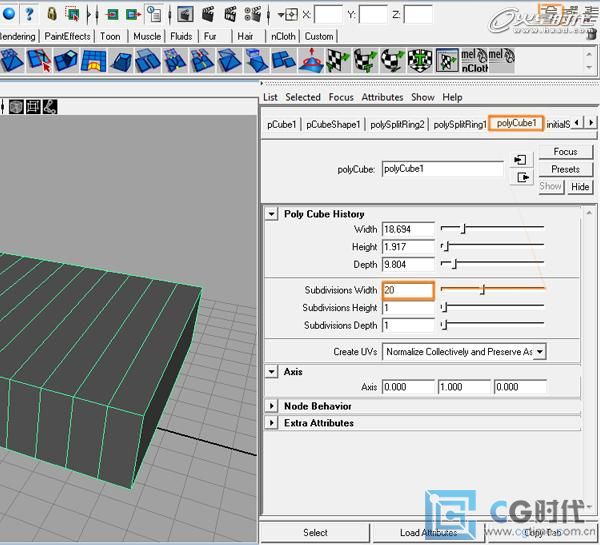Click shelf icon with red cursor arrow

click(39, 60)
